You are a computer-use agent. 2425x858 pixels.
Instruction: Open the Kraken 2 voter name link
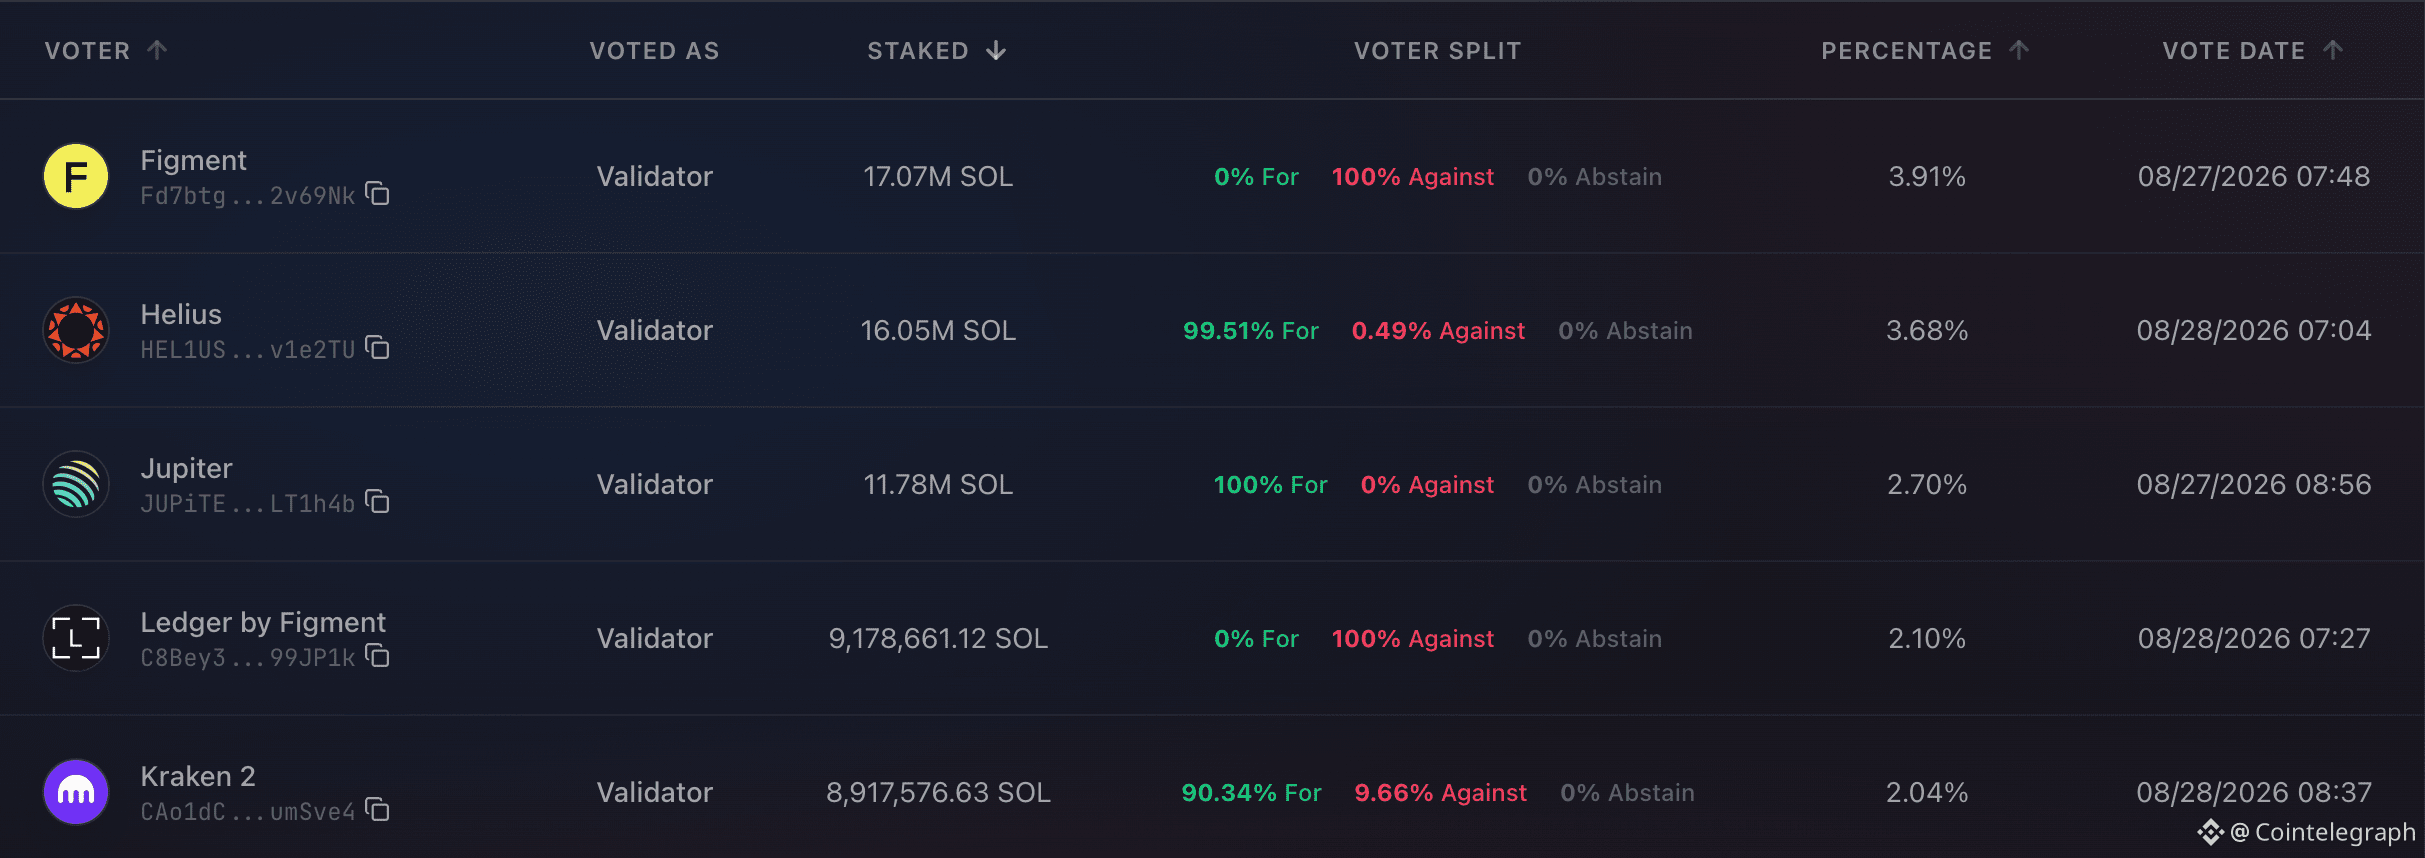point(198,776)
